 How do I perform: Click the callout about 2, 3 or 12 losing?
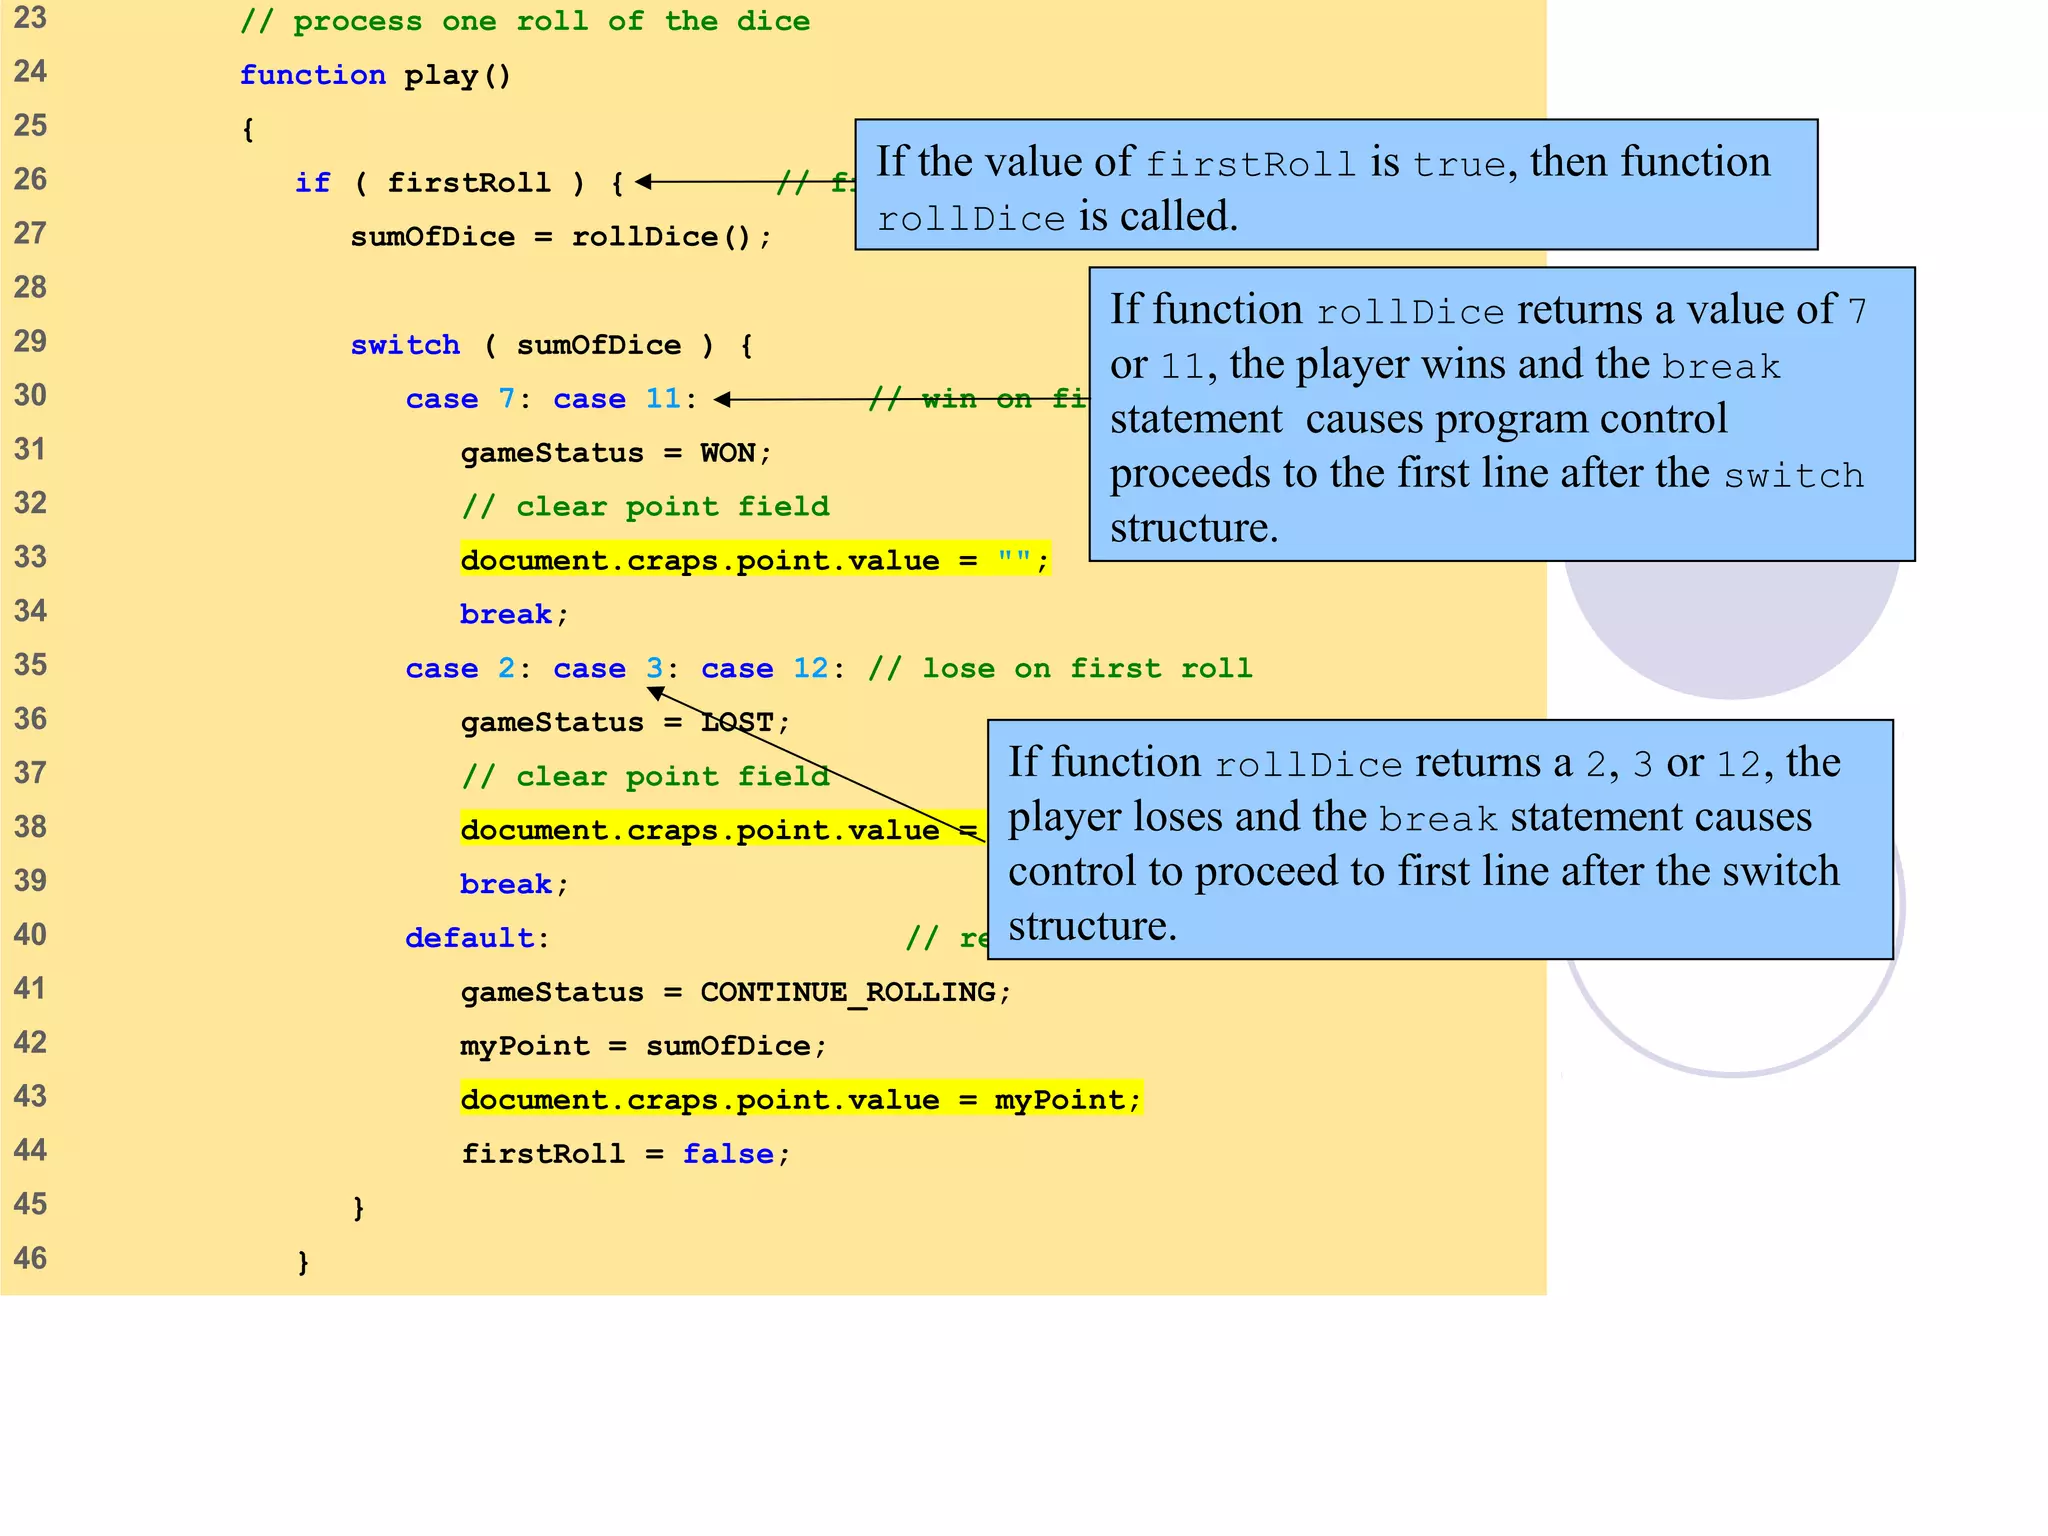(x=1440, y=840)
